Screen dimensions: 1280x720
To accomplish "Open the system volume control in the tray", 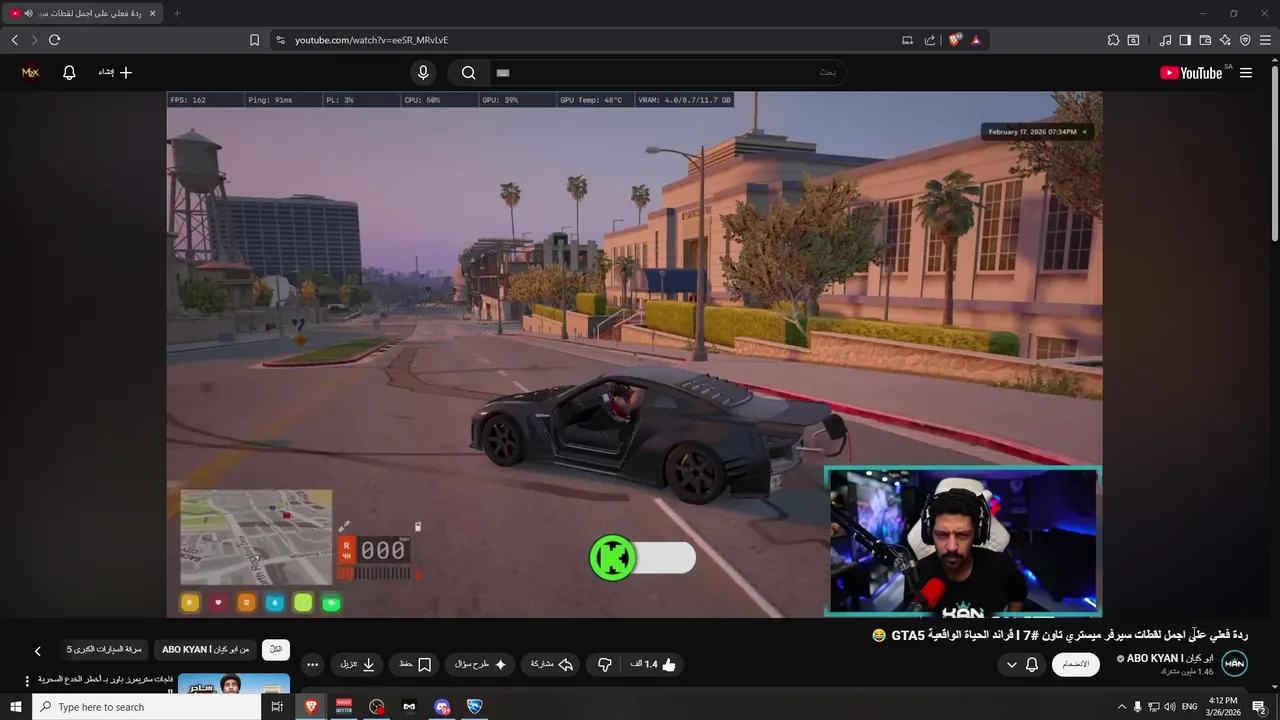I will (1170, 707).
